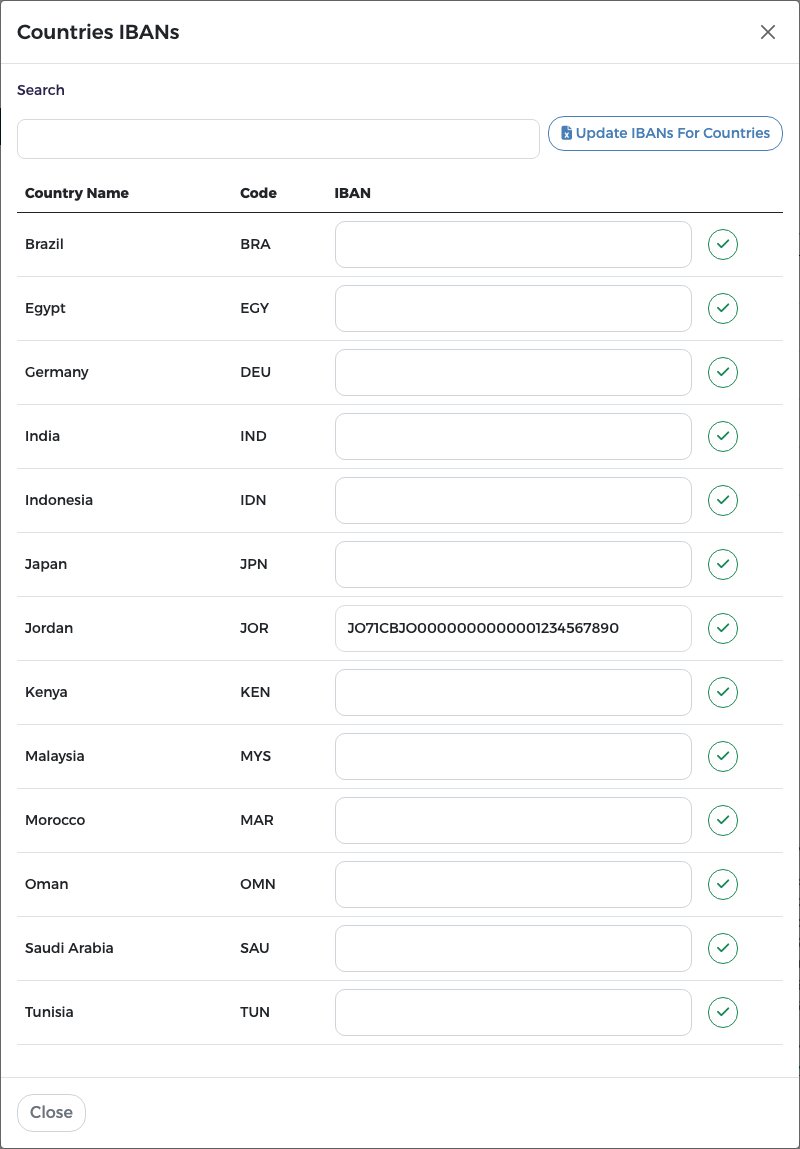Screen dimensions: 800x1149
Task: Select the Brazil country name text
Action: click(44, 245)
